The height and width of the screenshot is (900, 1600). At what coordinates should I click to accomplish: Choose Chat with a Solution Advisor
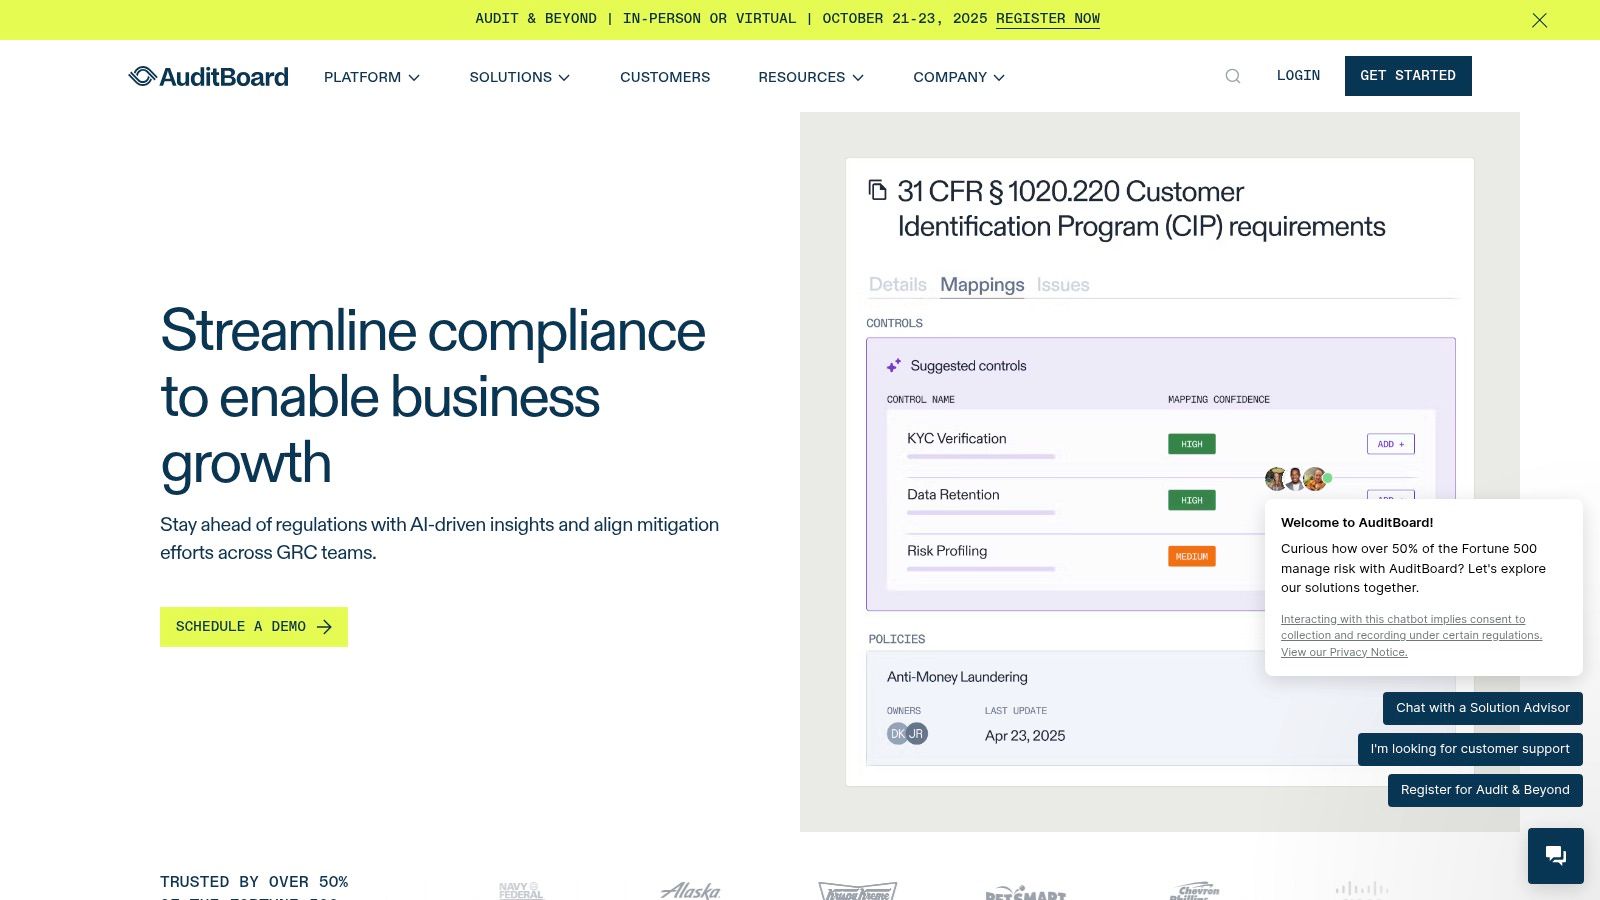[x=1483, y=708]
